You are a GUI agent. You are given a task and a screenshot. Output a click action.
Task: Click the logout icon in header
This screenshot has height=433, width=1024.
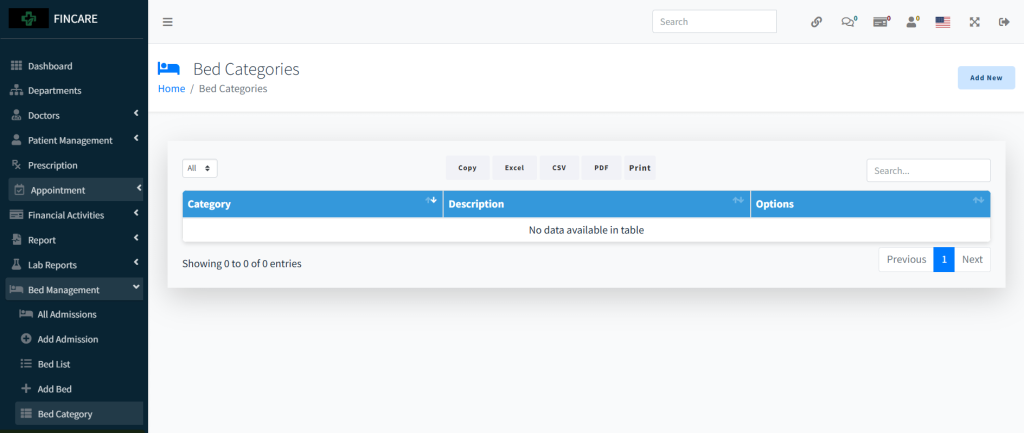1004,22
